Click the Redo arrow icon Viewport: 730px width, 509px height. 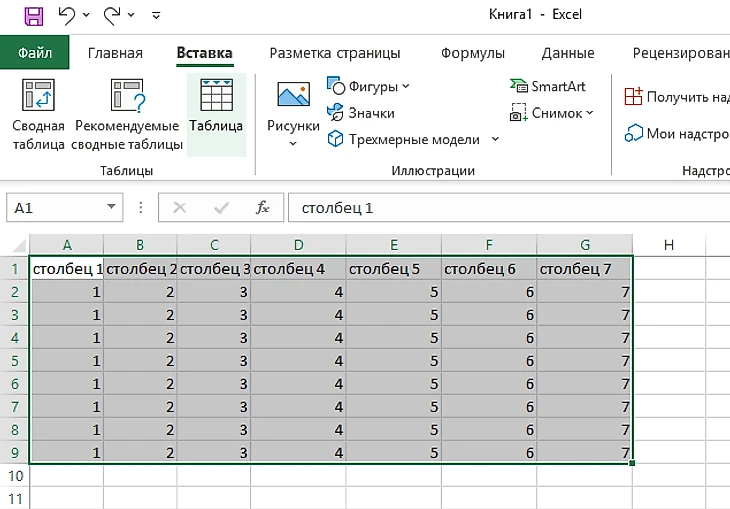(113, 15)
